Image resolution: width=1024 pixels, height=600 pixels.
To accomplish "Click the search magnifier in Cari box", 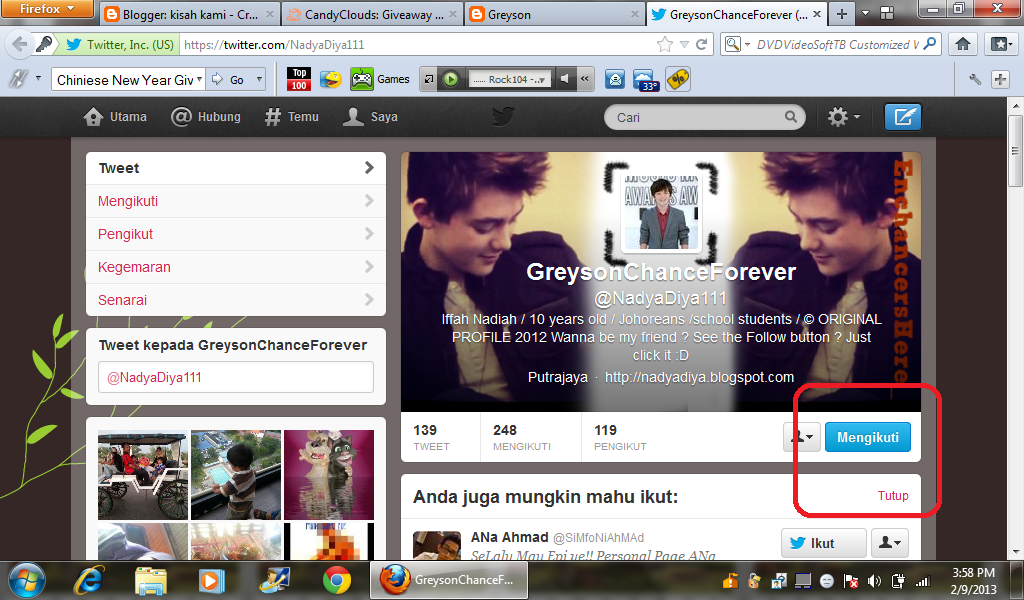I will 791,117.
